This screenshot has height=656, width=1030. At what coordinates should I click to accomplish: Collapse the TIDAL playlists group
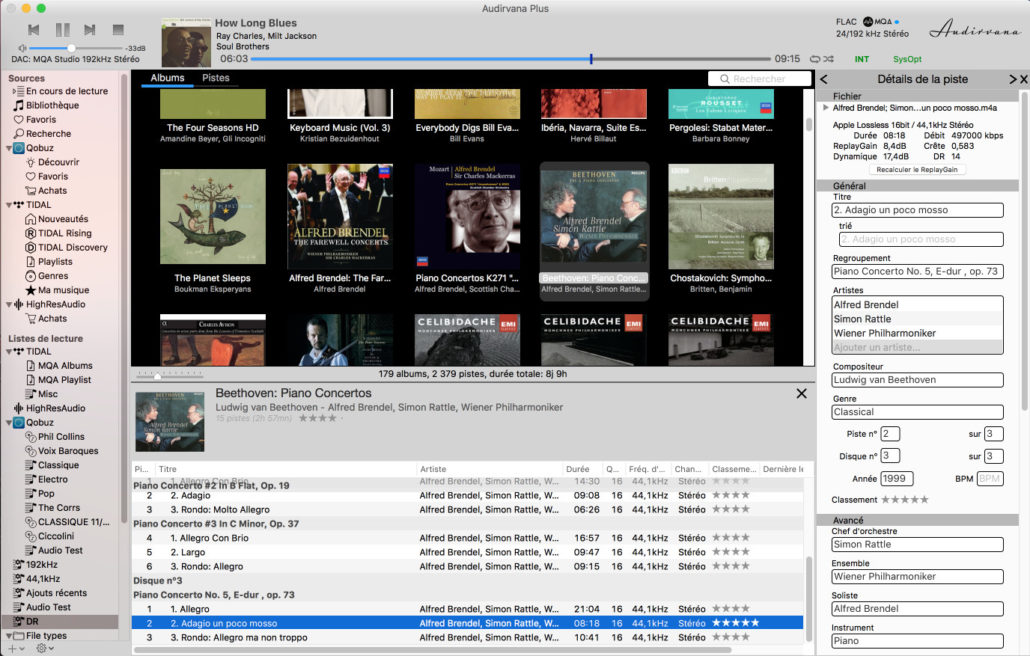(x=8, y=351)
